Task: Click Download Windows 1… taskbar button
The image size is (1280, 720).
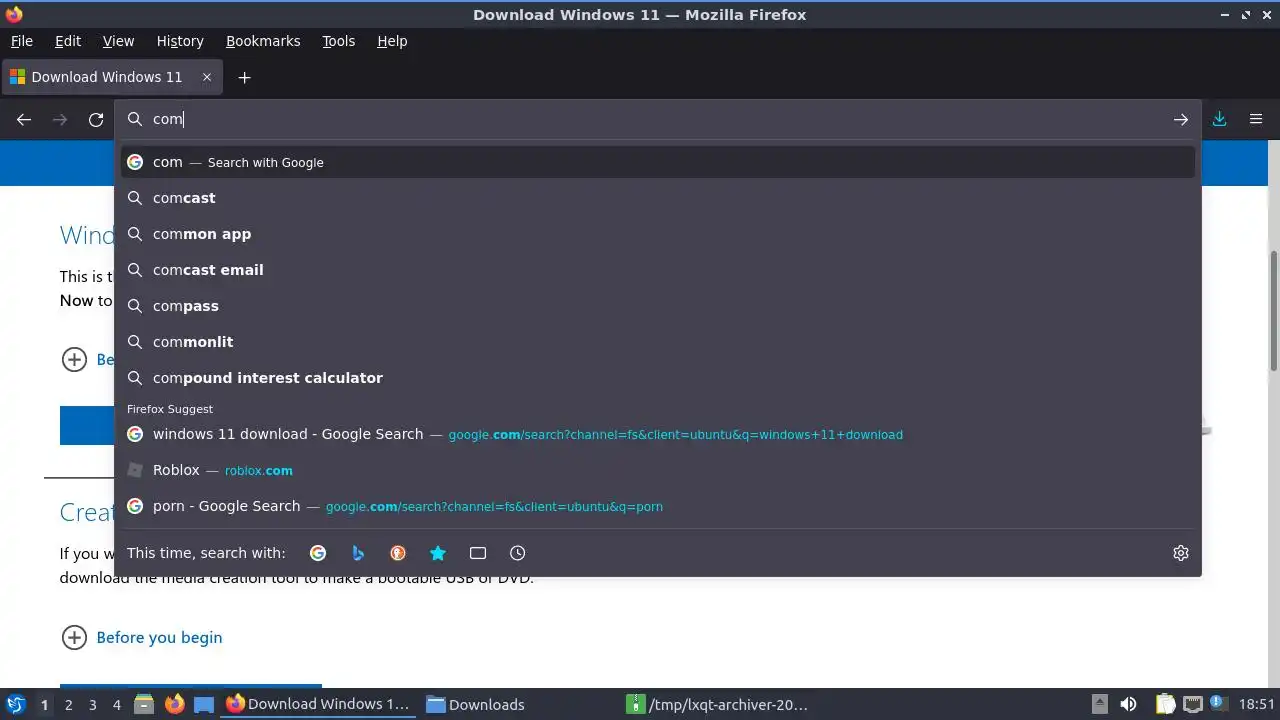Action: pos(318,704)
